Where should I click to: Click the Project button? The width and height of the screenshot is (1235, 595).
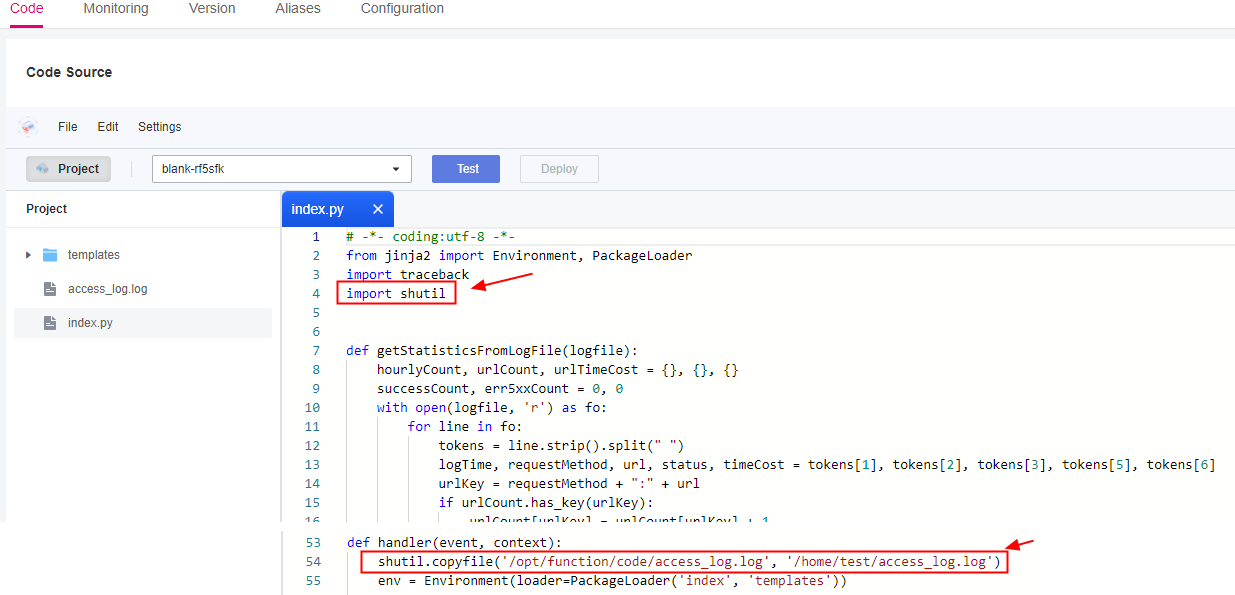[68, 169]
